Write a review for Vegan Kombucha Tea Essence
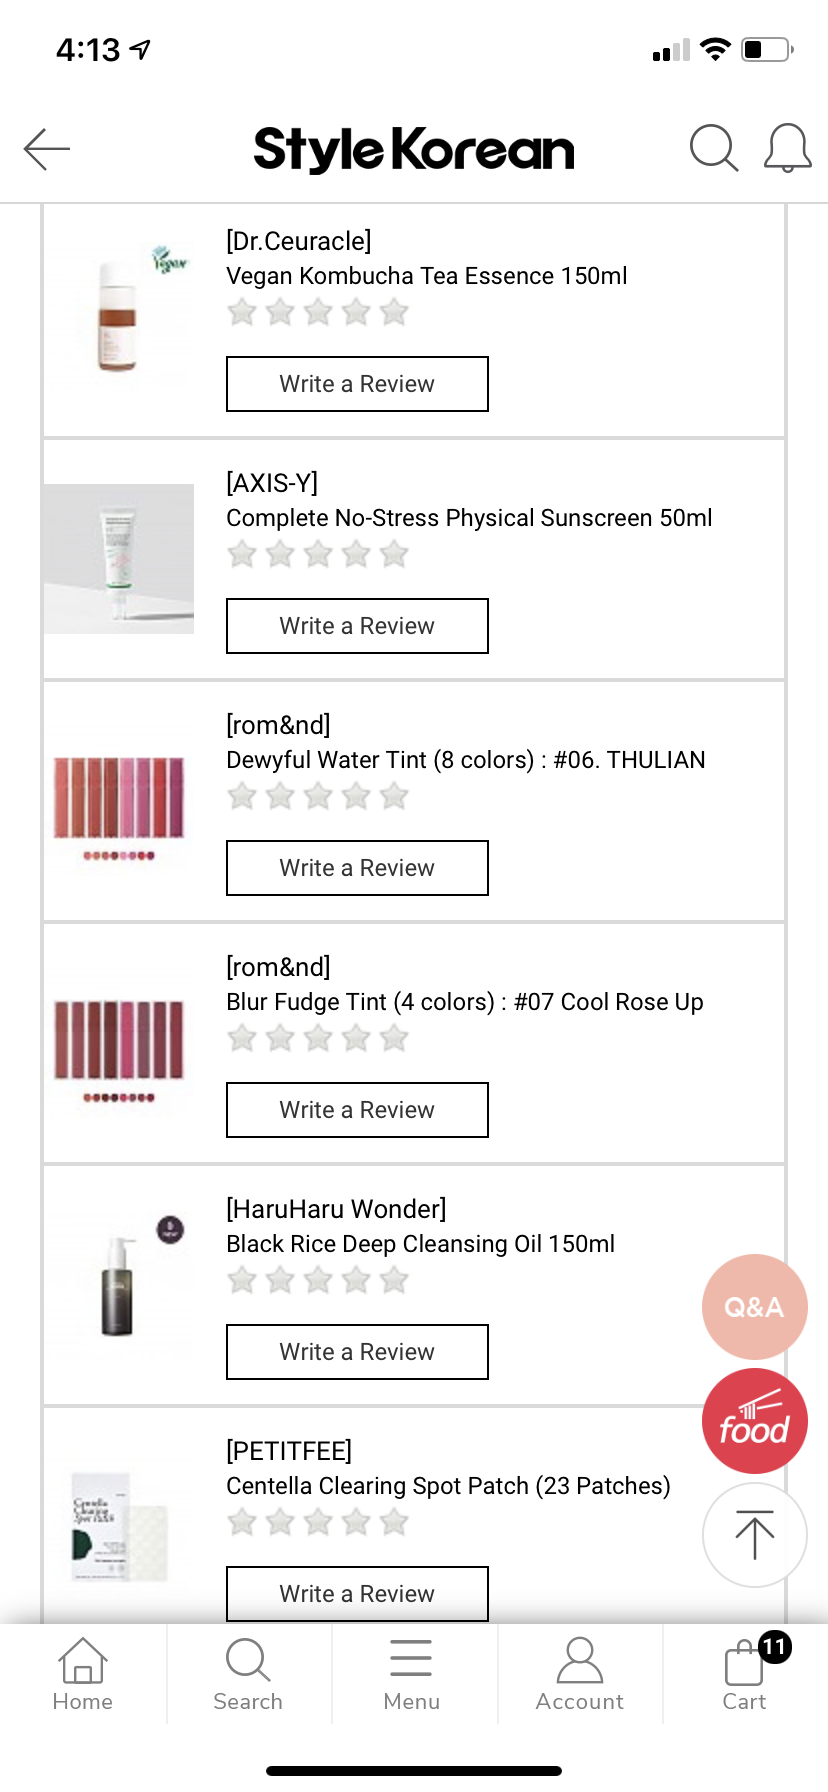 357,384
